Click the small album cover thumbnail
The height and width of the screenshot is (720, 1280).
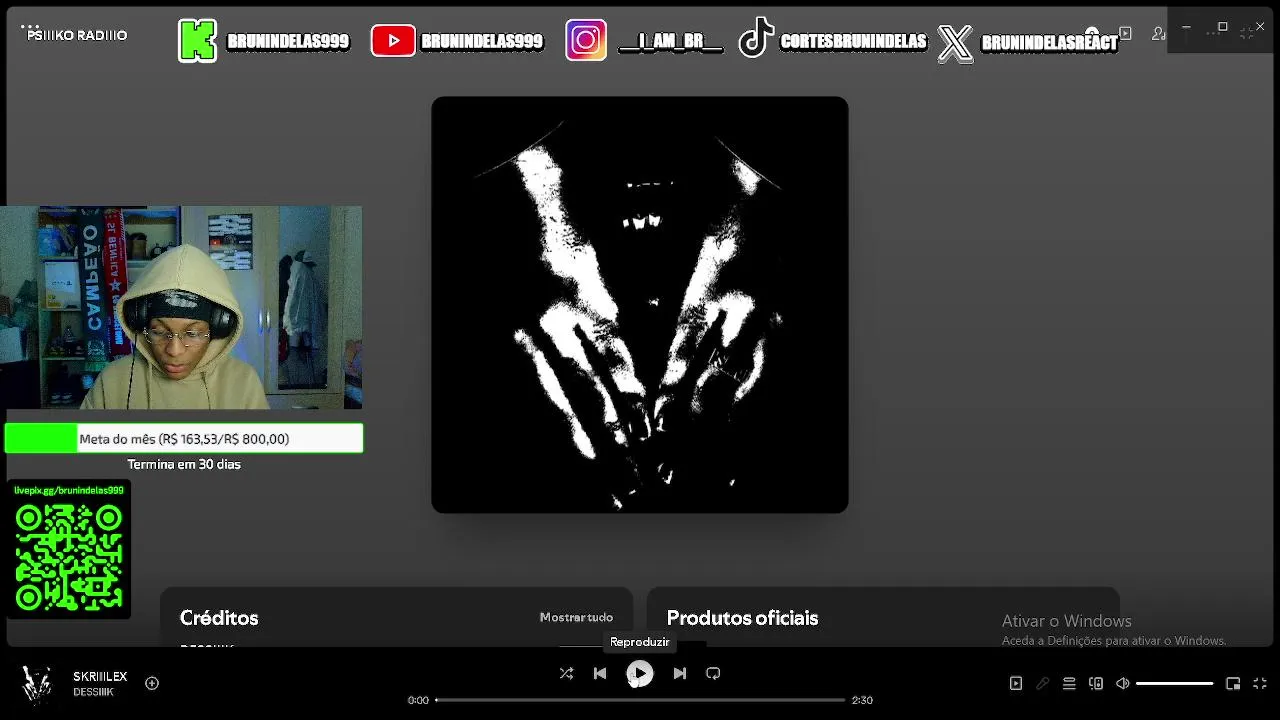point(37,684)
